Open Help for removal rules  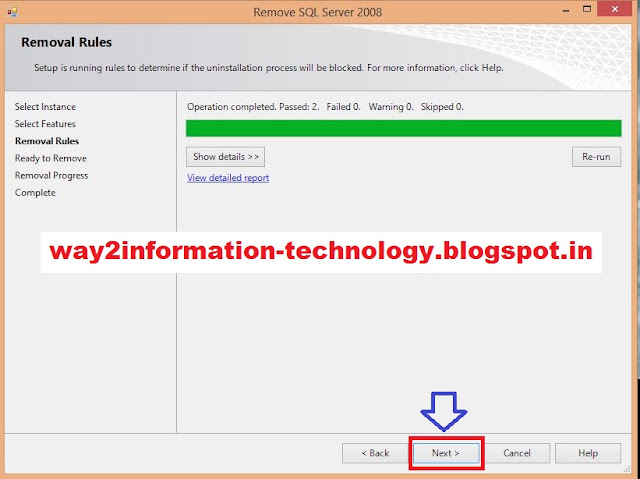[588, 453]
